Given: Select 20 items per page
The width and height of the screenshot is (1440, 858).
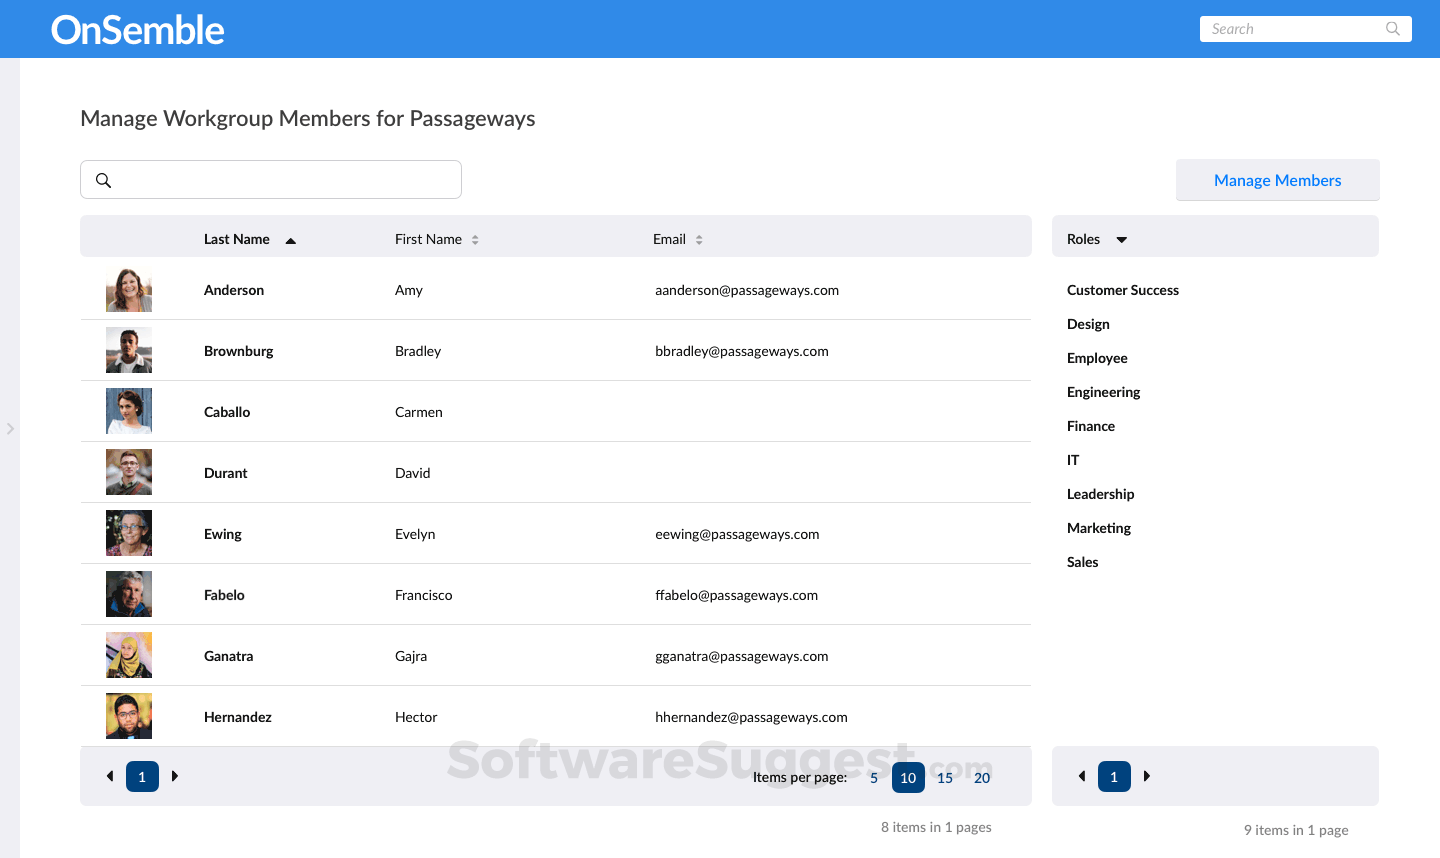Looking at the screenshot, I should (x=982, y=777).
